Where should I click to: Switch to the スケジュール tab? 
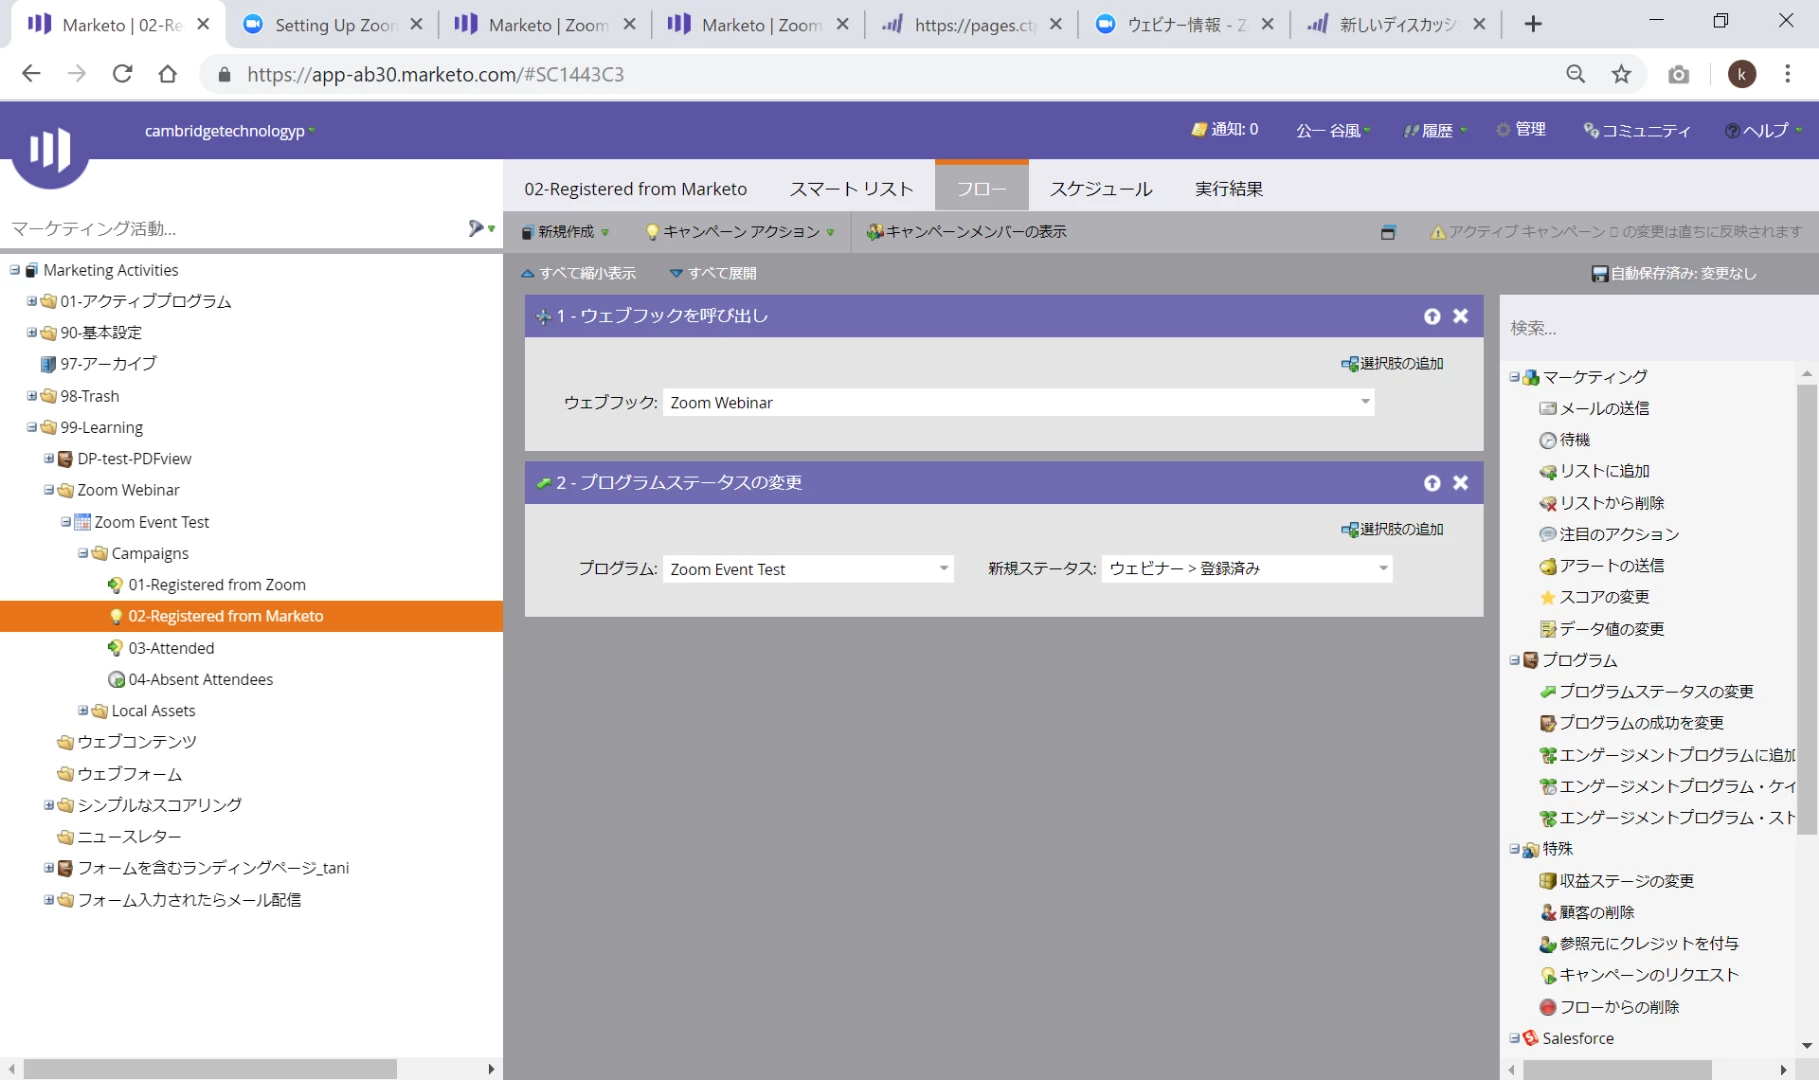click(x=1101, y=189)
